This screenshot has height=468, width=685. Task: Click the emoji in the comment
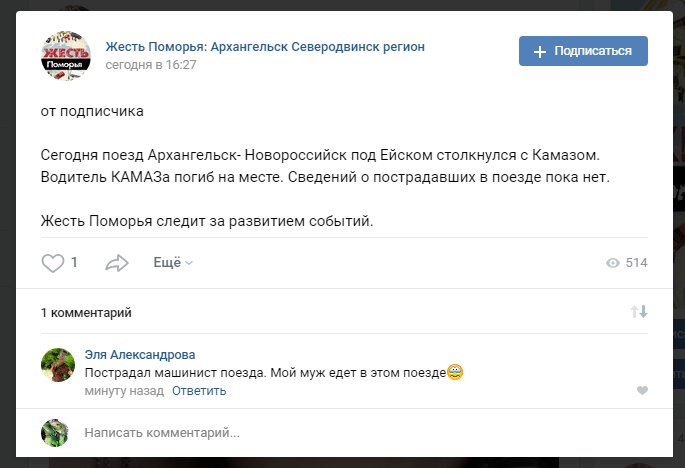pyautogui.click(x=455, y=373)
